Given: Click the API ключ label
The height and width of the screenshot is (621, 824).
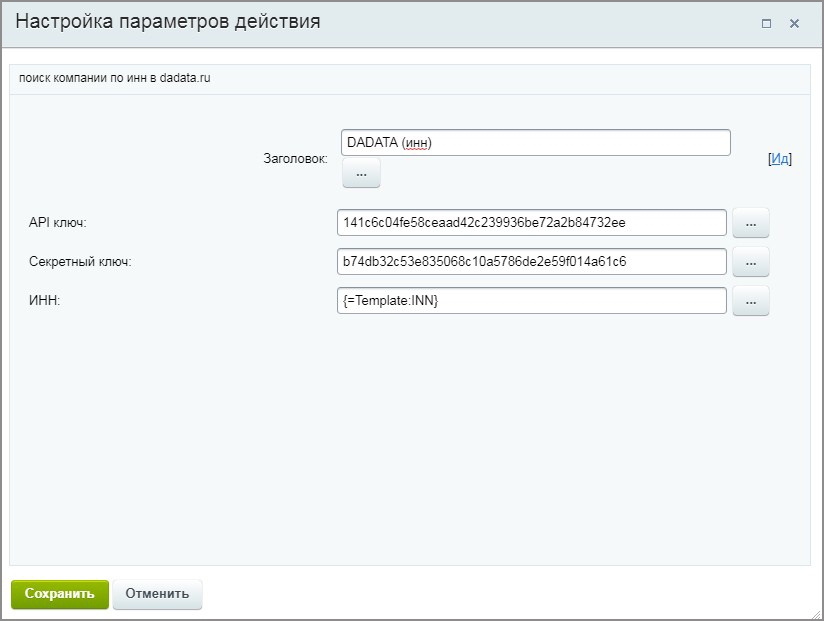Looking at the screenshot, I should pyautogui.click(x=58, y=223).
